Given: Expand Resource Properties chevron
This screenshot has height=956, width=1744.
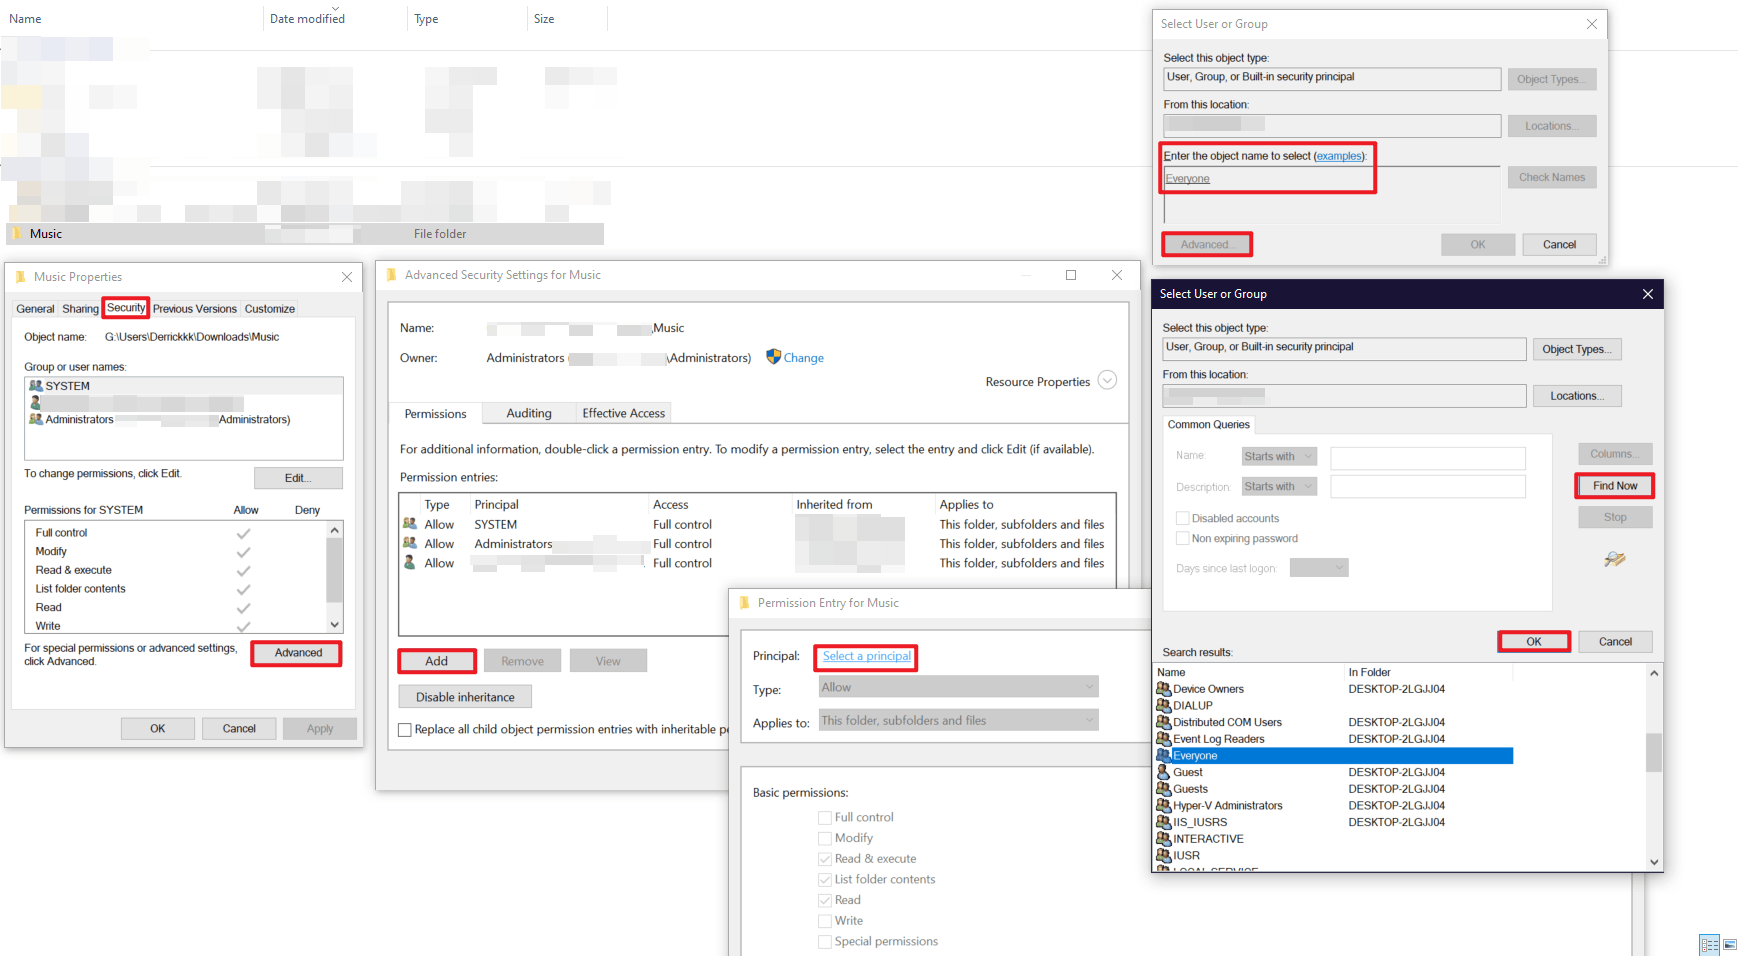Looking at the screenshot, I should (x=1107, y=381).
